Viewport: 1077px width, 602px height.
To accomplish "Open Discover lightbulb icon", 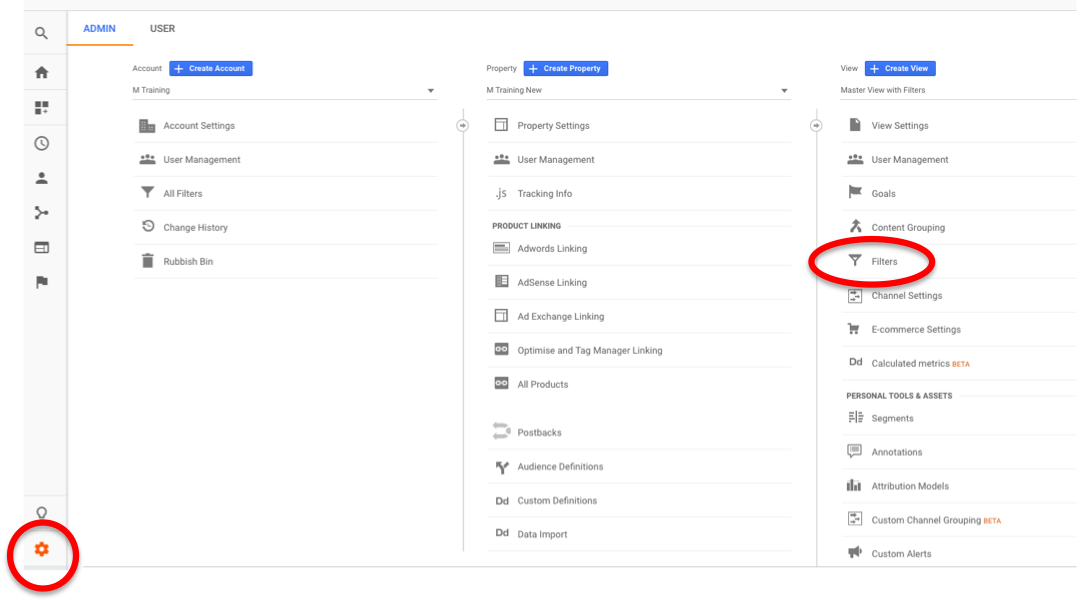I will pos(41,513).
